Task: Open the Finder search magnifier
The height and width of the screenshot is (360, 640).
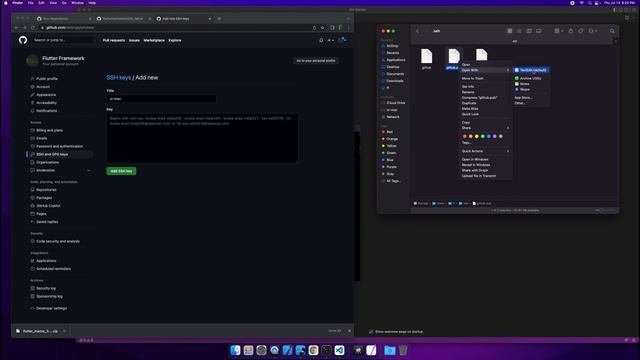Action: 612,31
